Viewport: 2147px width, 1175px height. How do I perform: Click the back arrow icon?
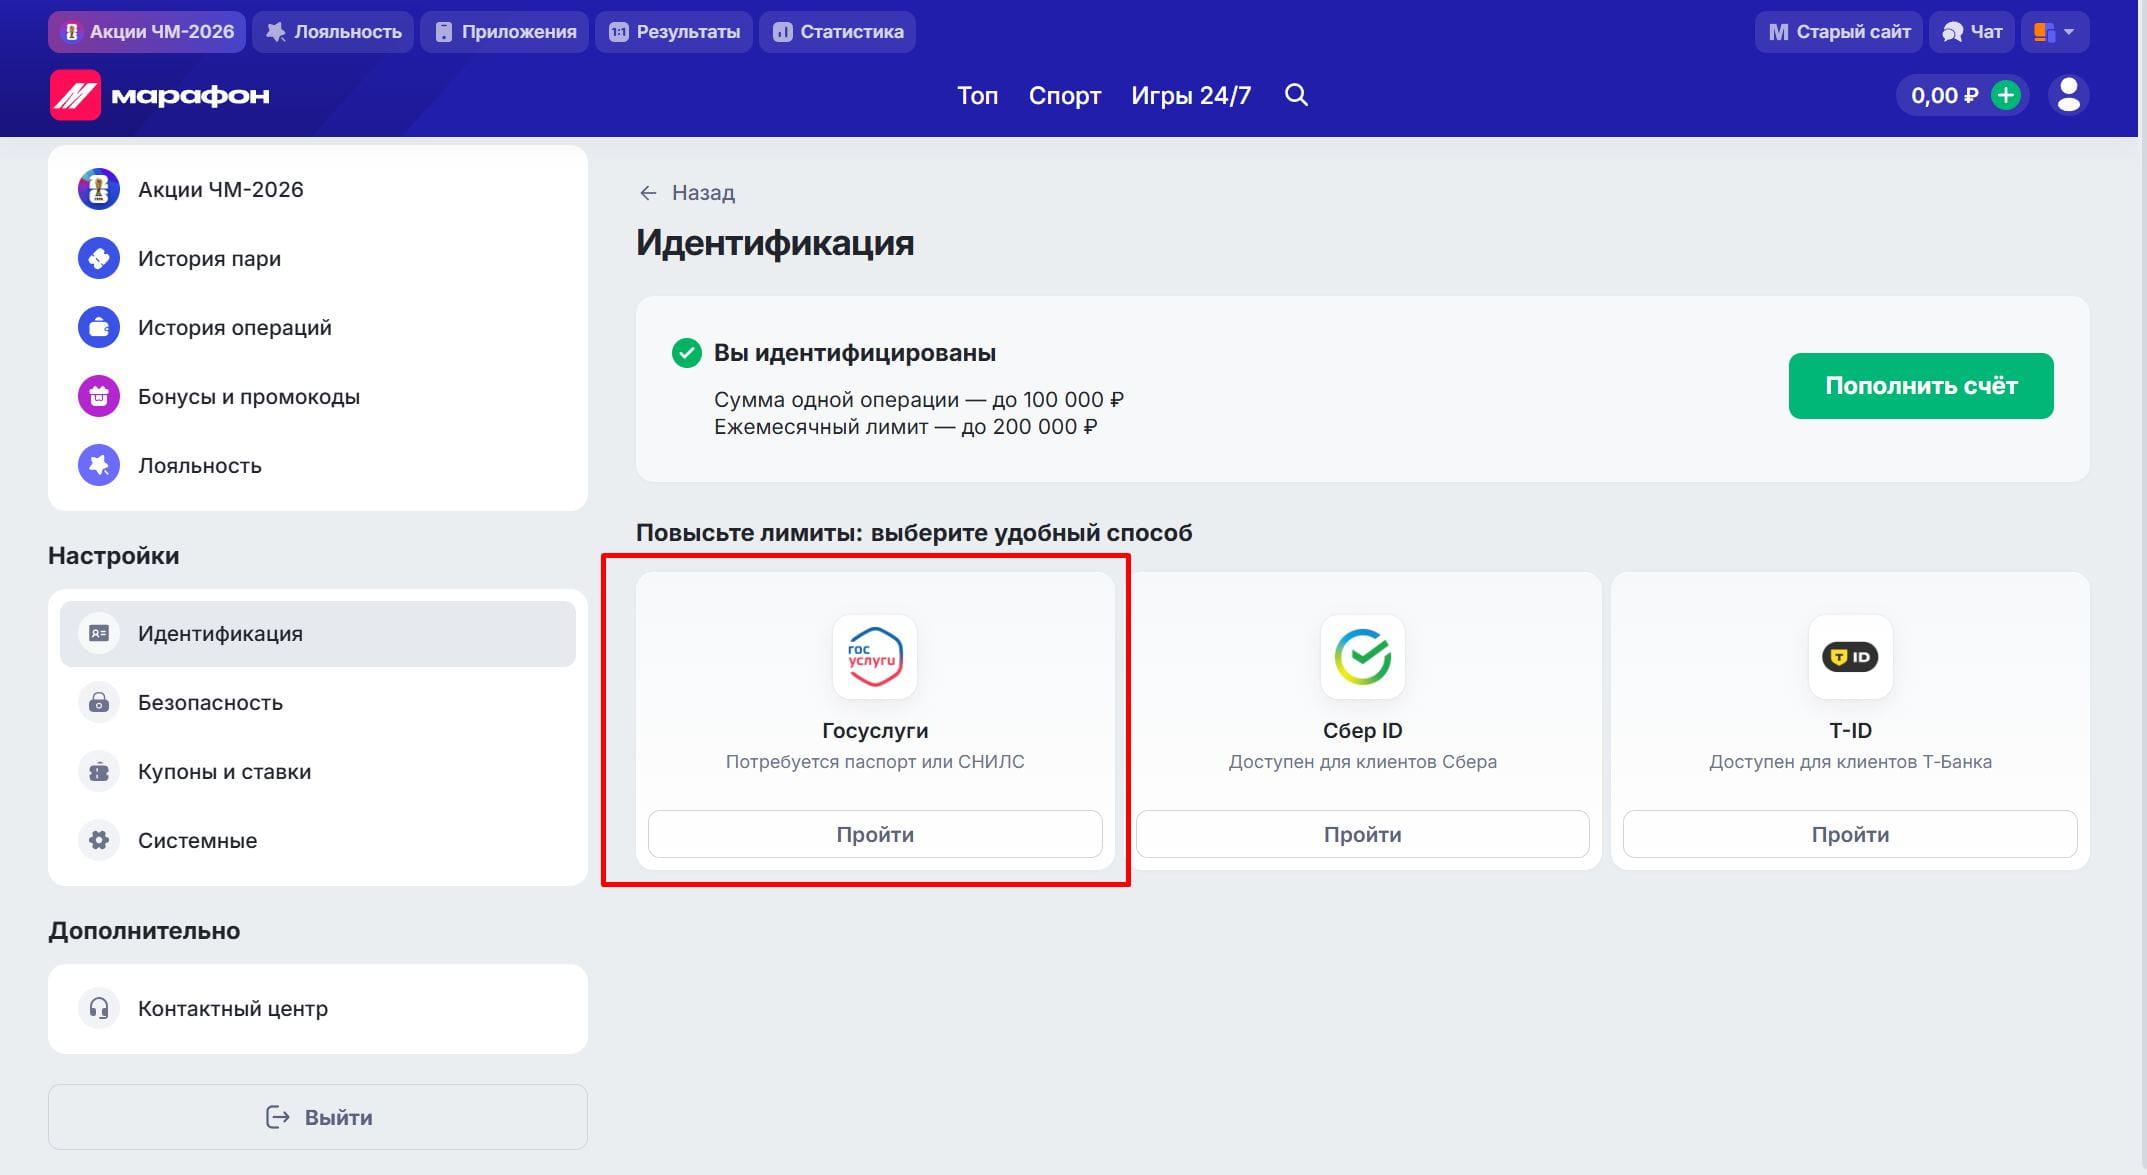point(648,193)
